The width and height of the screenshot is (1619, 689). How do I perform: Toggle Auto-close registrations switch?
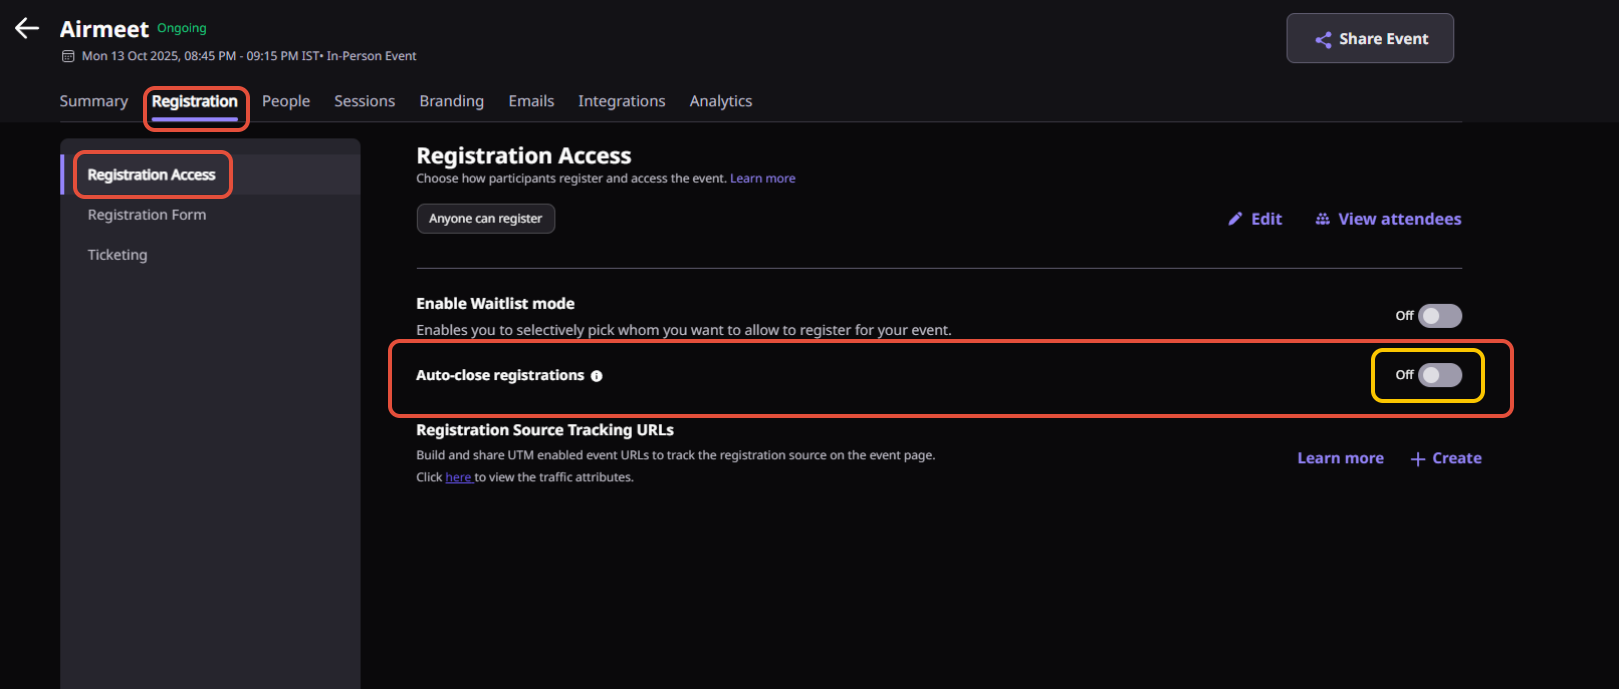point(1440,375)
